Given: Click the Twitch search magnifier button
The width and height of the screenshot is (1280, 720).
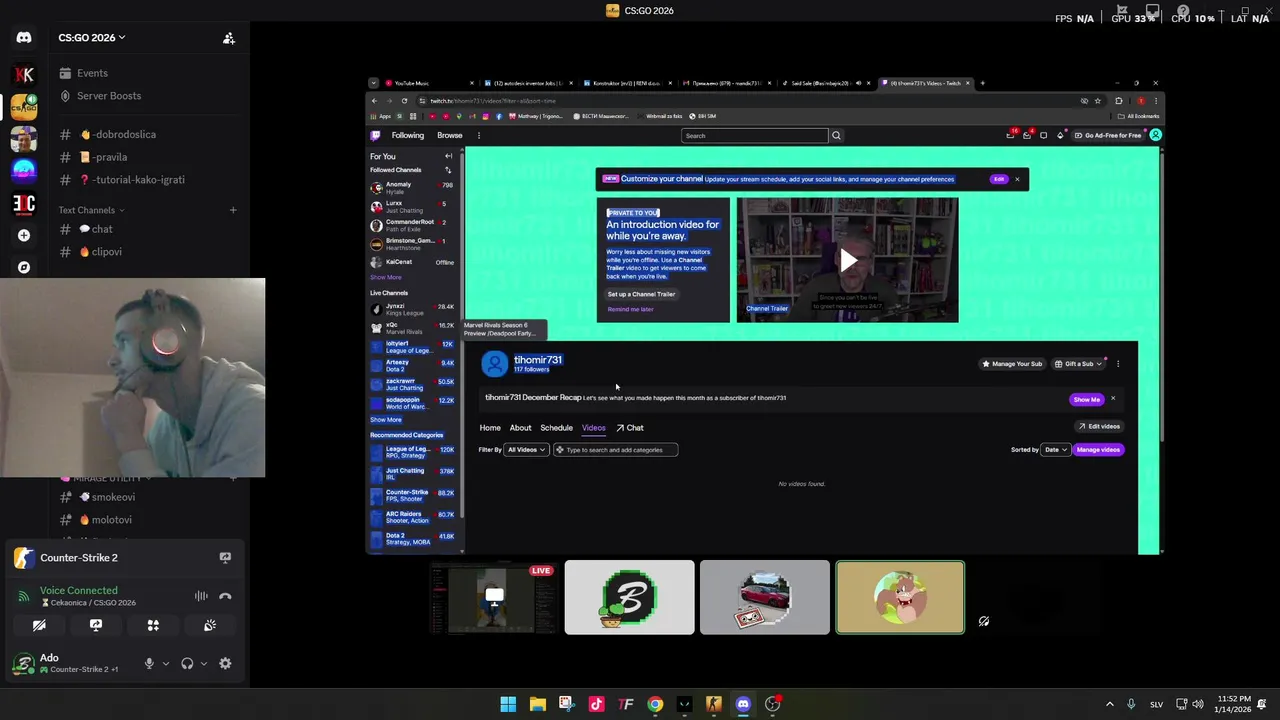Looking at the screenshot, I should coord(836,135).
